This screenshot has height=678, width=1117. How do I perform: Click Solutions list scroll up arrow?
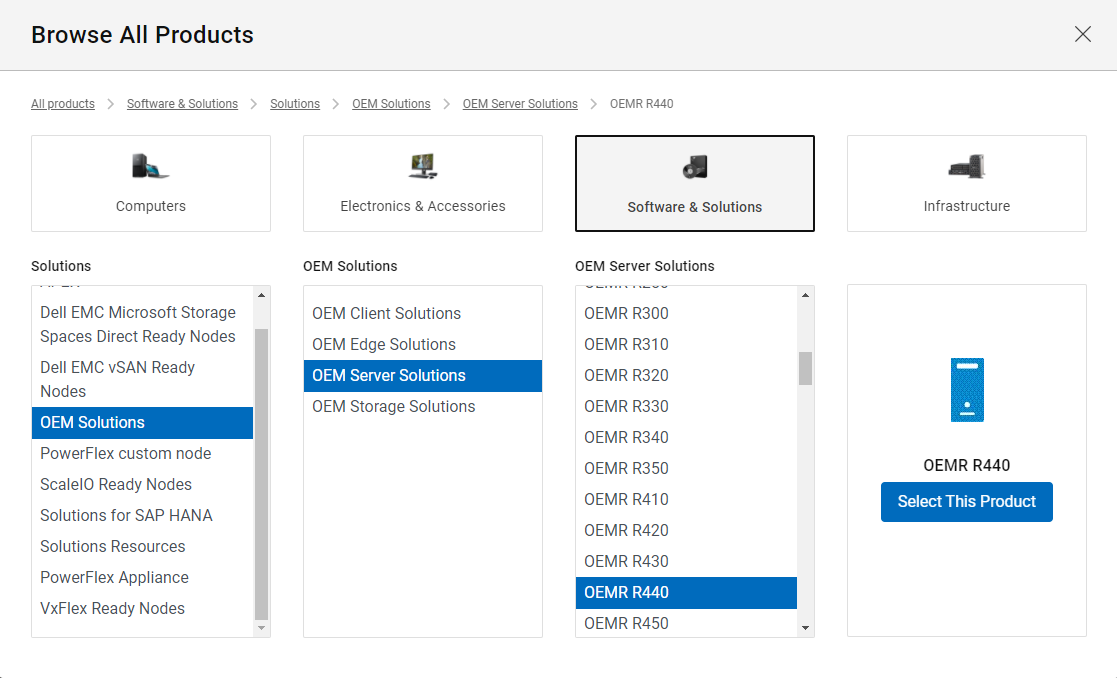[x=261, y=295]
